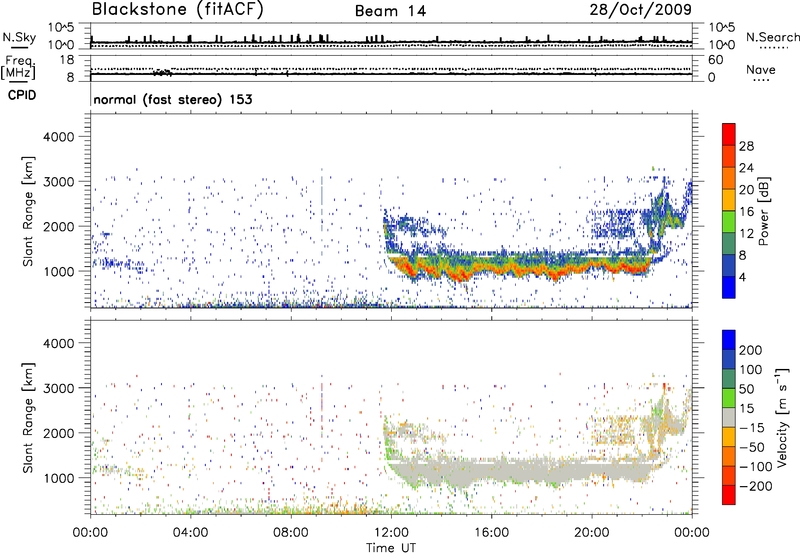This screenshot has width=800, height=554.
Task: Click the 'Velocity [m s-1]' colorbar title
Action: (x=781, y=417)
